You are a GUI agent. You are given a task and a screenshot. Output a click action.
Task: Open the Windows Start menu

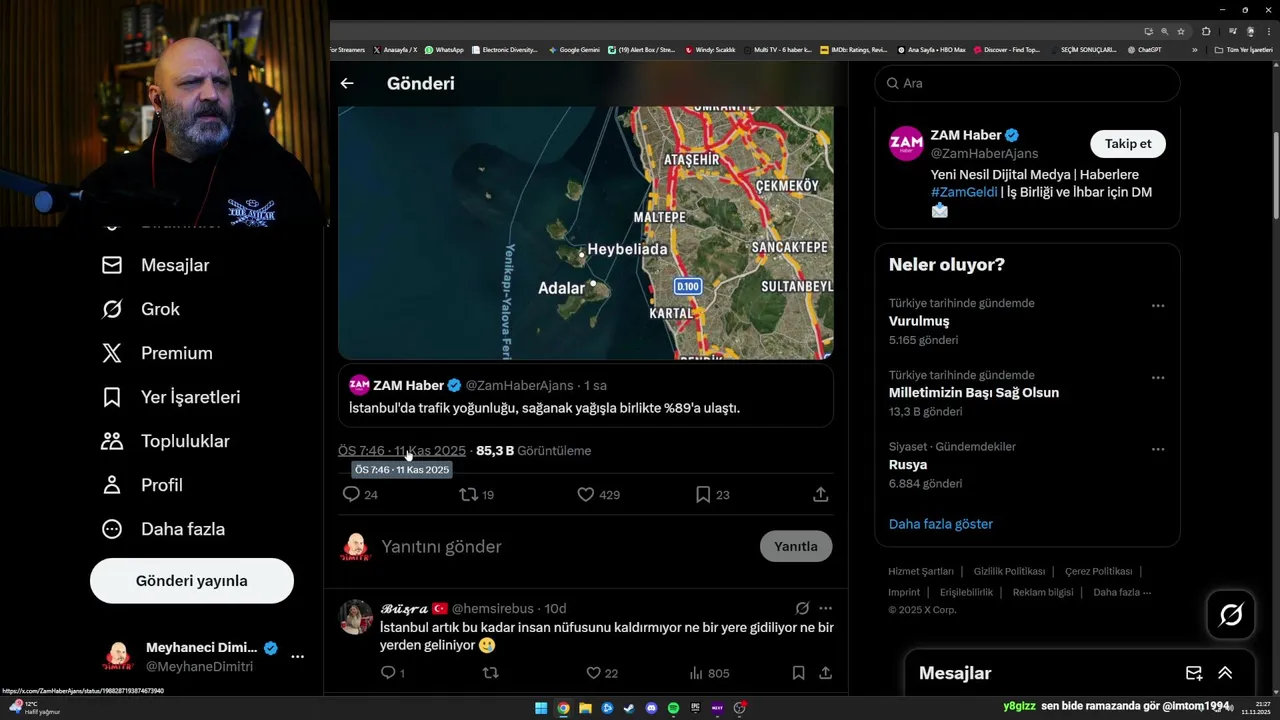[x=541, y=708]
